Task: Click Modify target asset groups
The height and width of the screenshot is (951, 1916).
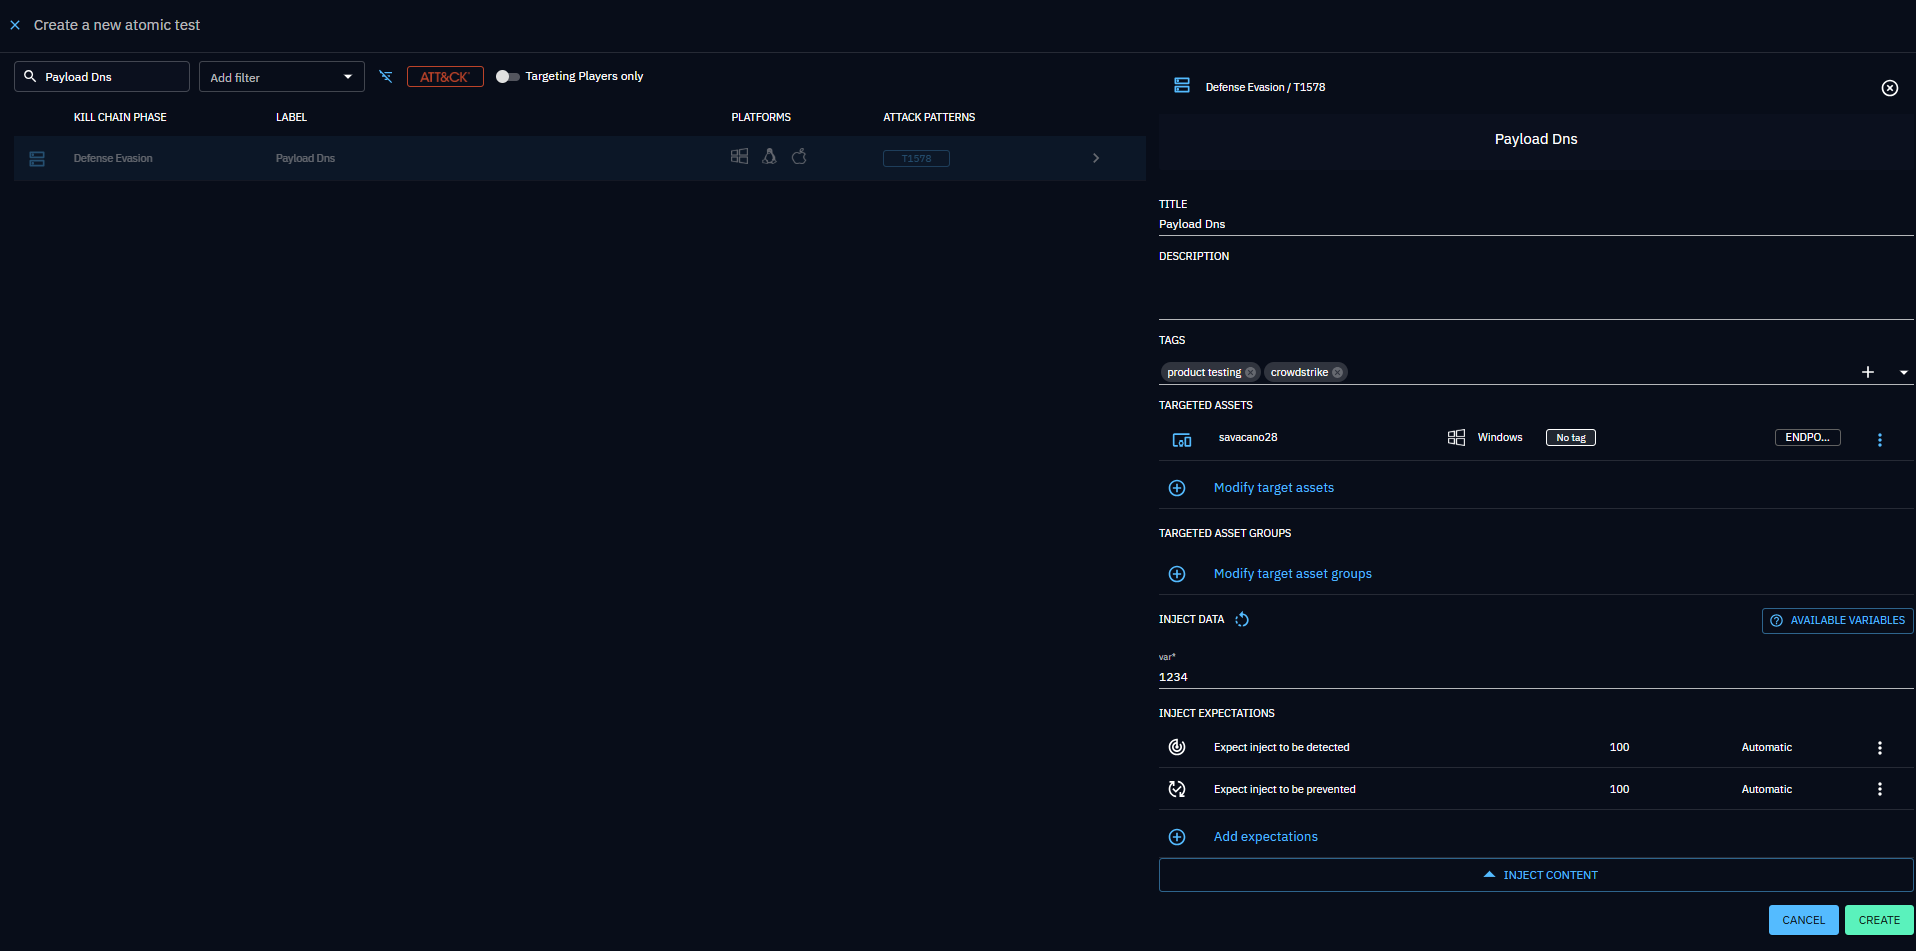Action: click(1292, 574)
